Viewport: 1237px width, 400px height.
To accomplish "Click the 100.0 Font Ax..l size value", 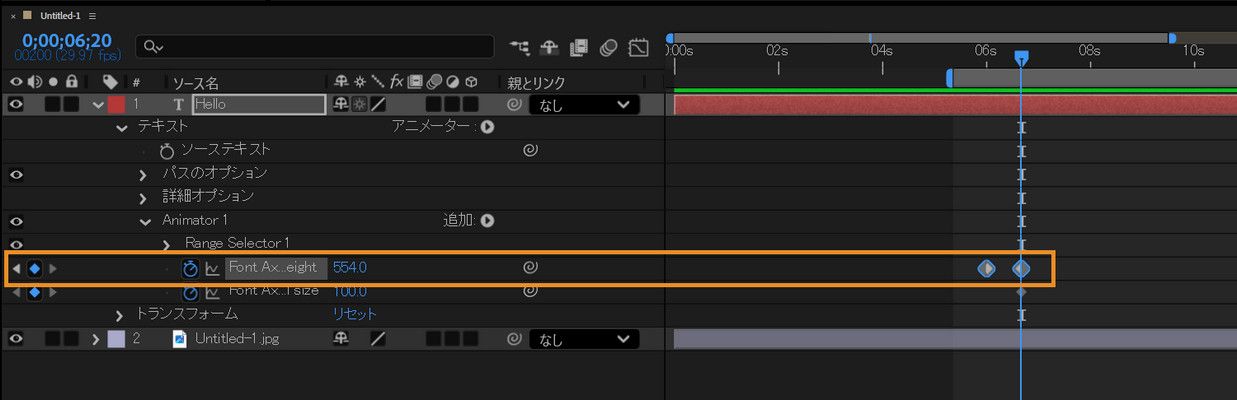I will pyautogui.click(x=350, y=292).
